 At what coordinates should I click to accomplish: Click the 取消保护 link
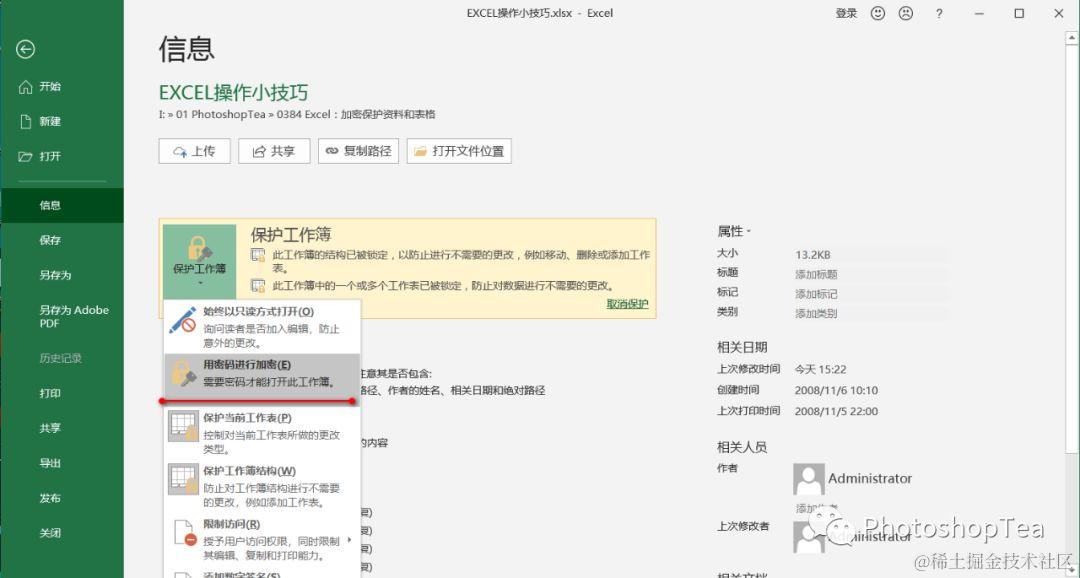pyautogui.click(x=627, y=304)
